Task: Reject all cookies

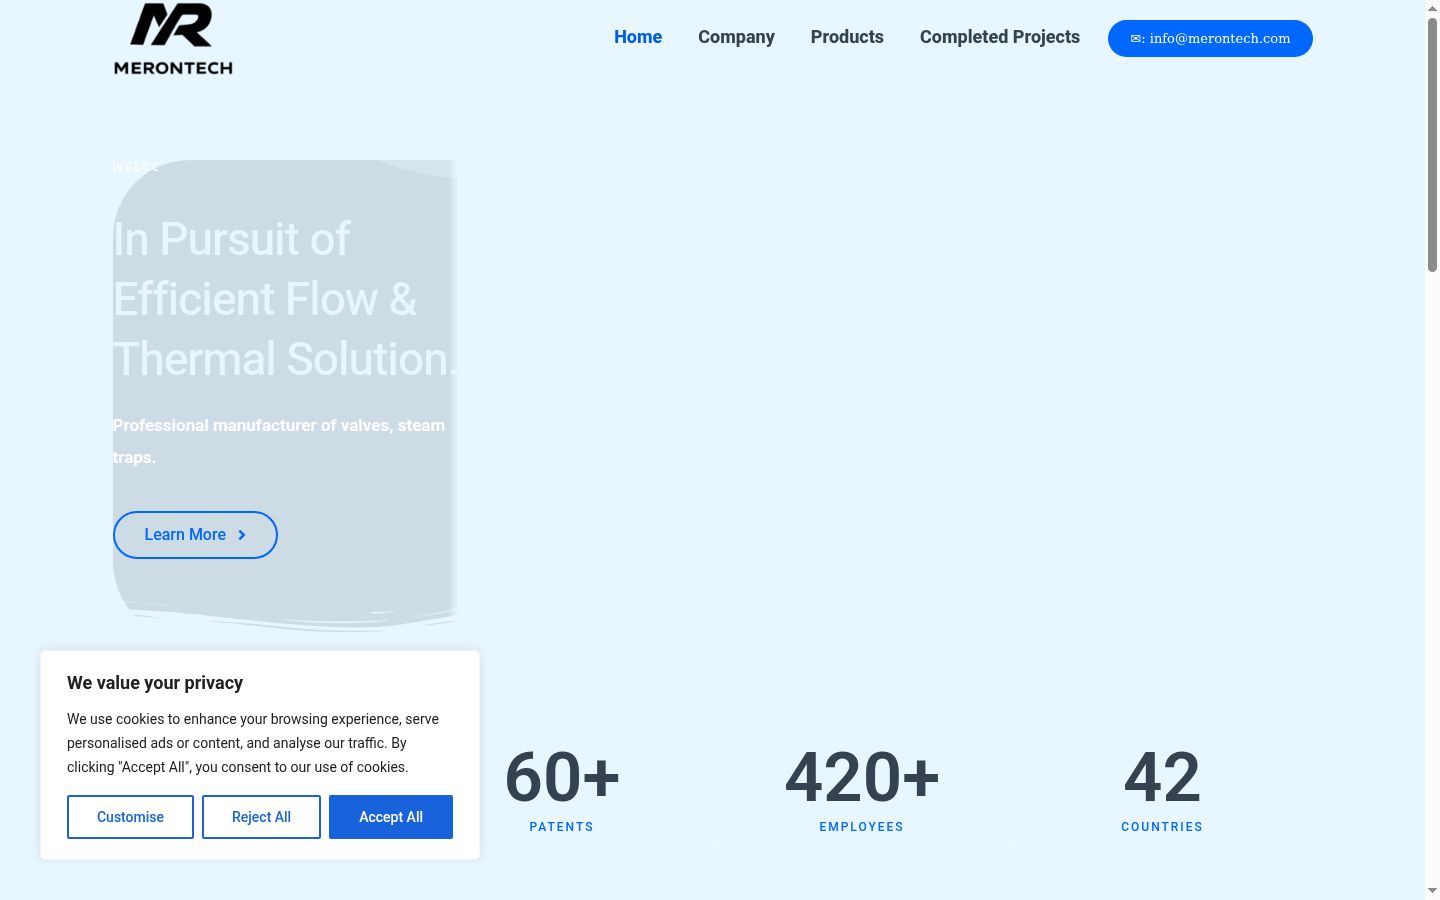Action: pos(261,817)
